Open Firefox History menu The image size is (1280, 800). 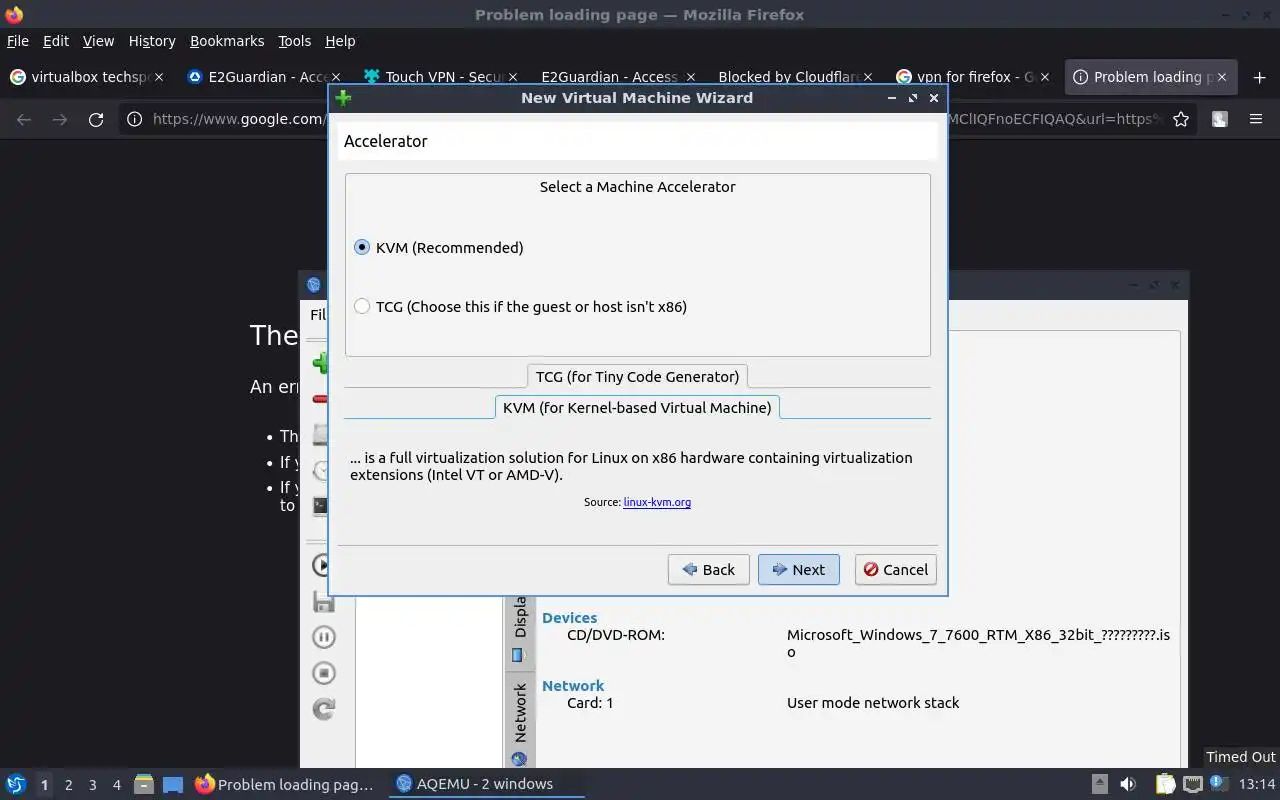152,41
